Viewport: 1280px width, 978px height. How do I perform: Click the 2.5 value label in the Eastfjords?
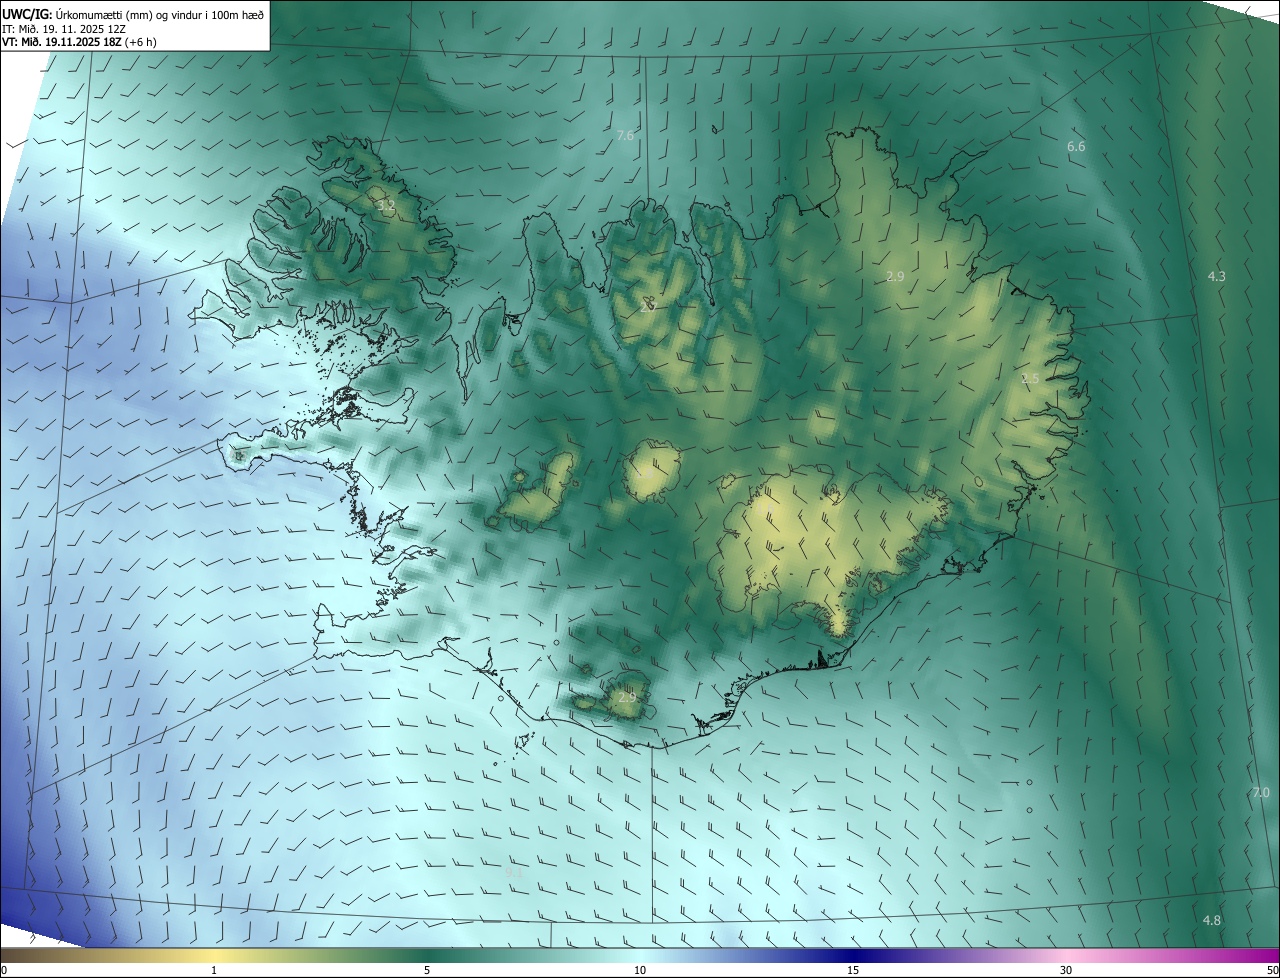pyautogui.click(x=1030, y=378)
